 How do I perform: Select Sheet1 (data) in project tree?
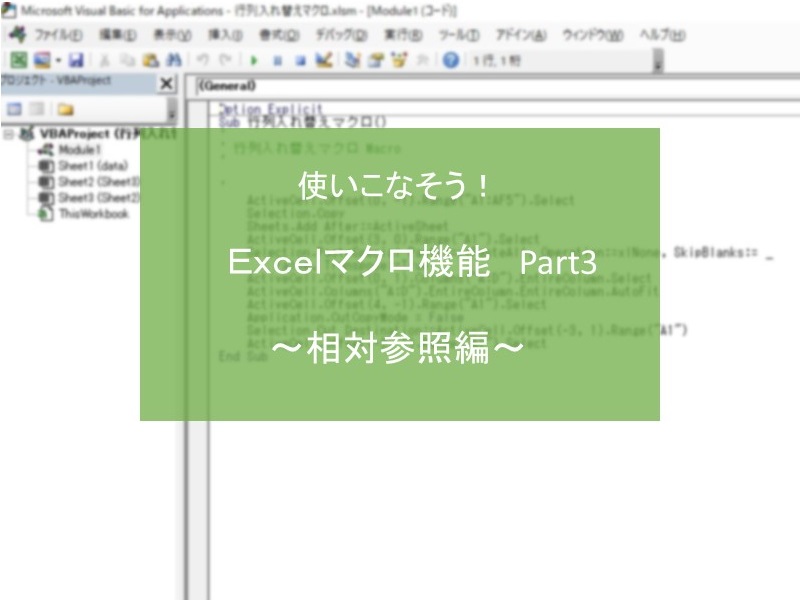click(x=92, y=165)
